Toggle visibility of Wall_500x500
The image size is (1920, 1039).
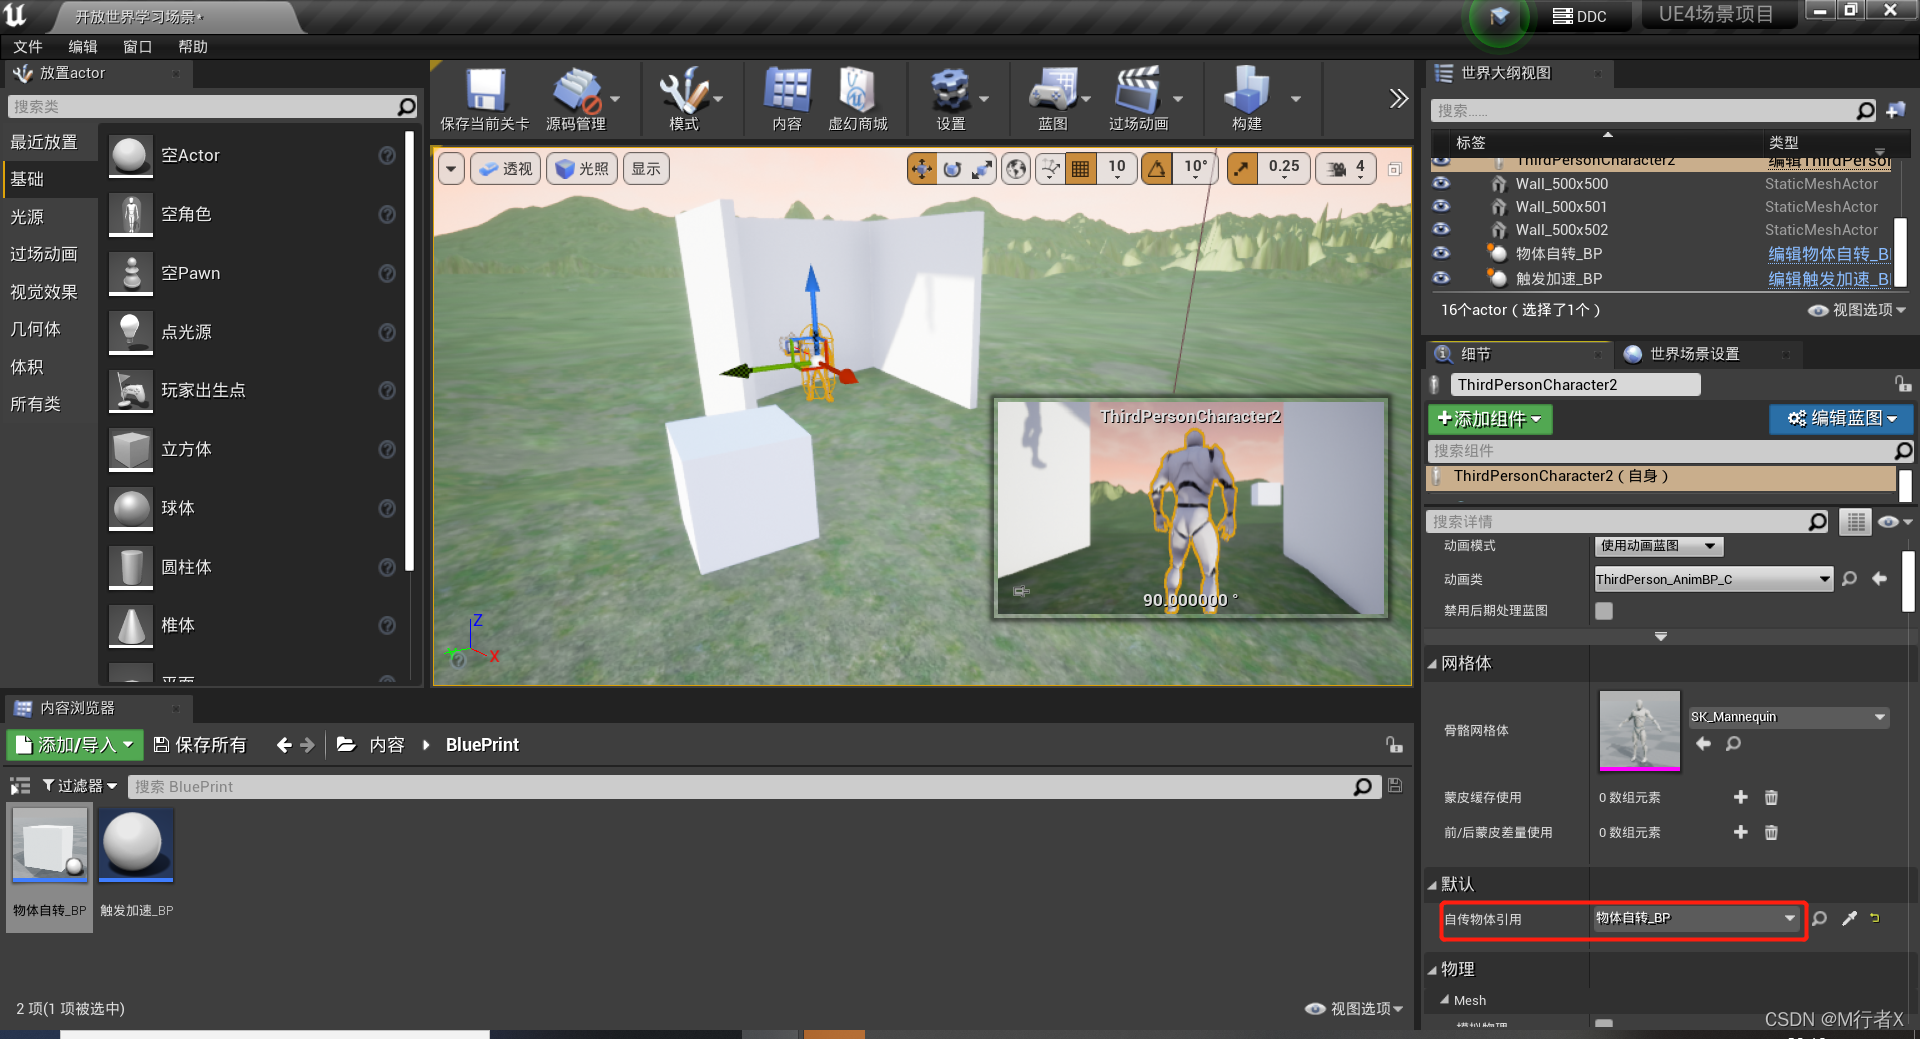[x=1441, y=183]
